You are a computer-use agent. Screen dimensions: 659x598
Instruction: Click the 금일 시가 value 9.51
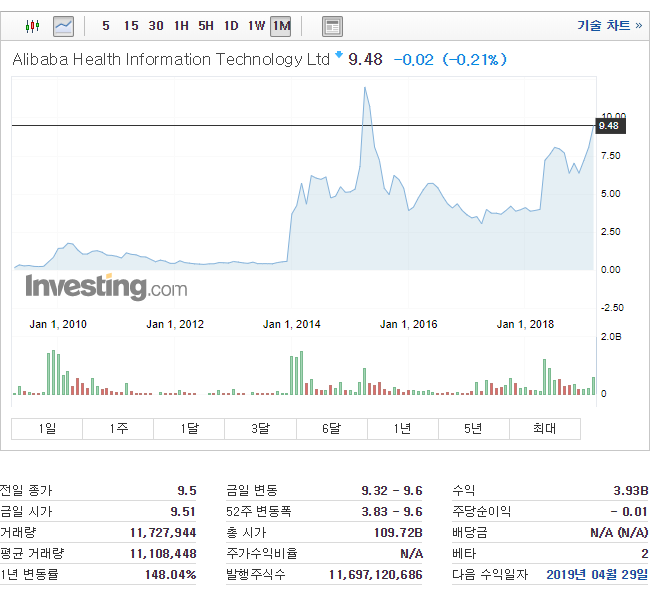click(x=183, y=511)
